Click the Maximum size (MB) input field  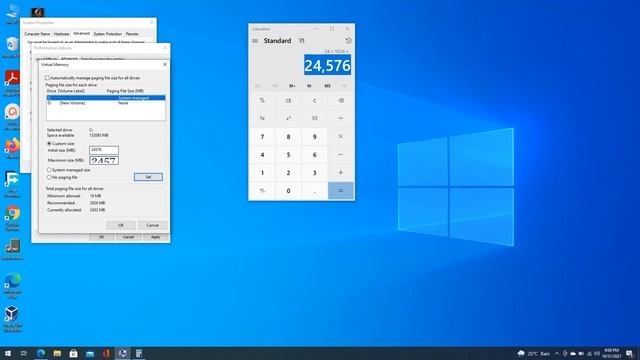click(104, 160)
